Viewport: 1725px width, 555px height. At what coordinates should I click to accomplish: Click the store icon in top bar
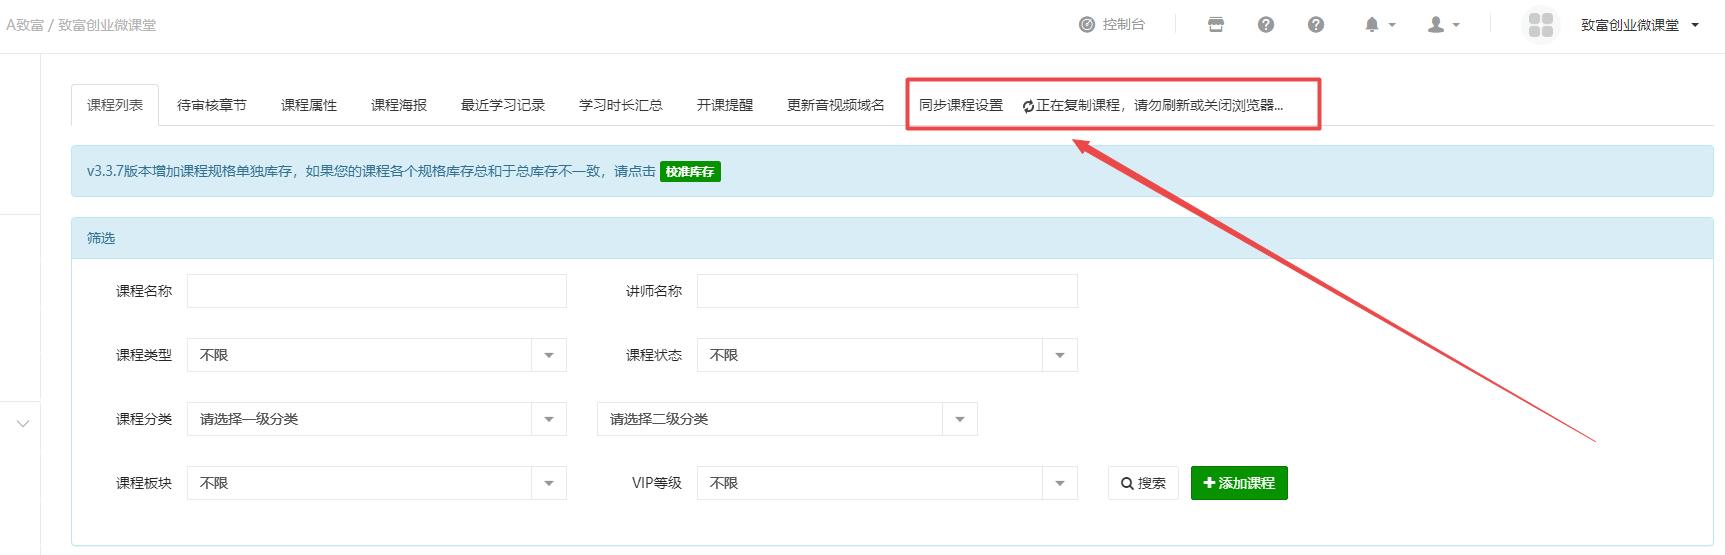[x=1216, y=25]
